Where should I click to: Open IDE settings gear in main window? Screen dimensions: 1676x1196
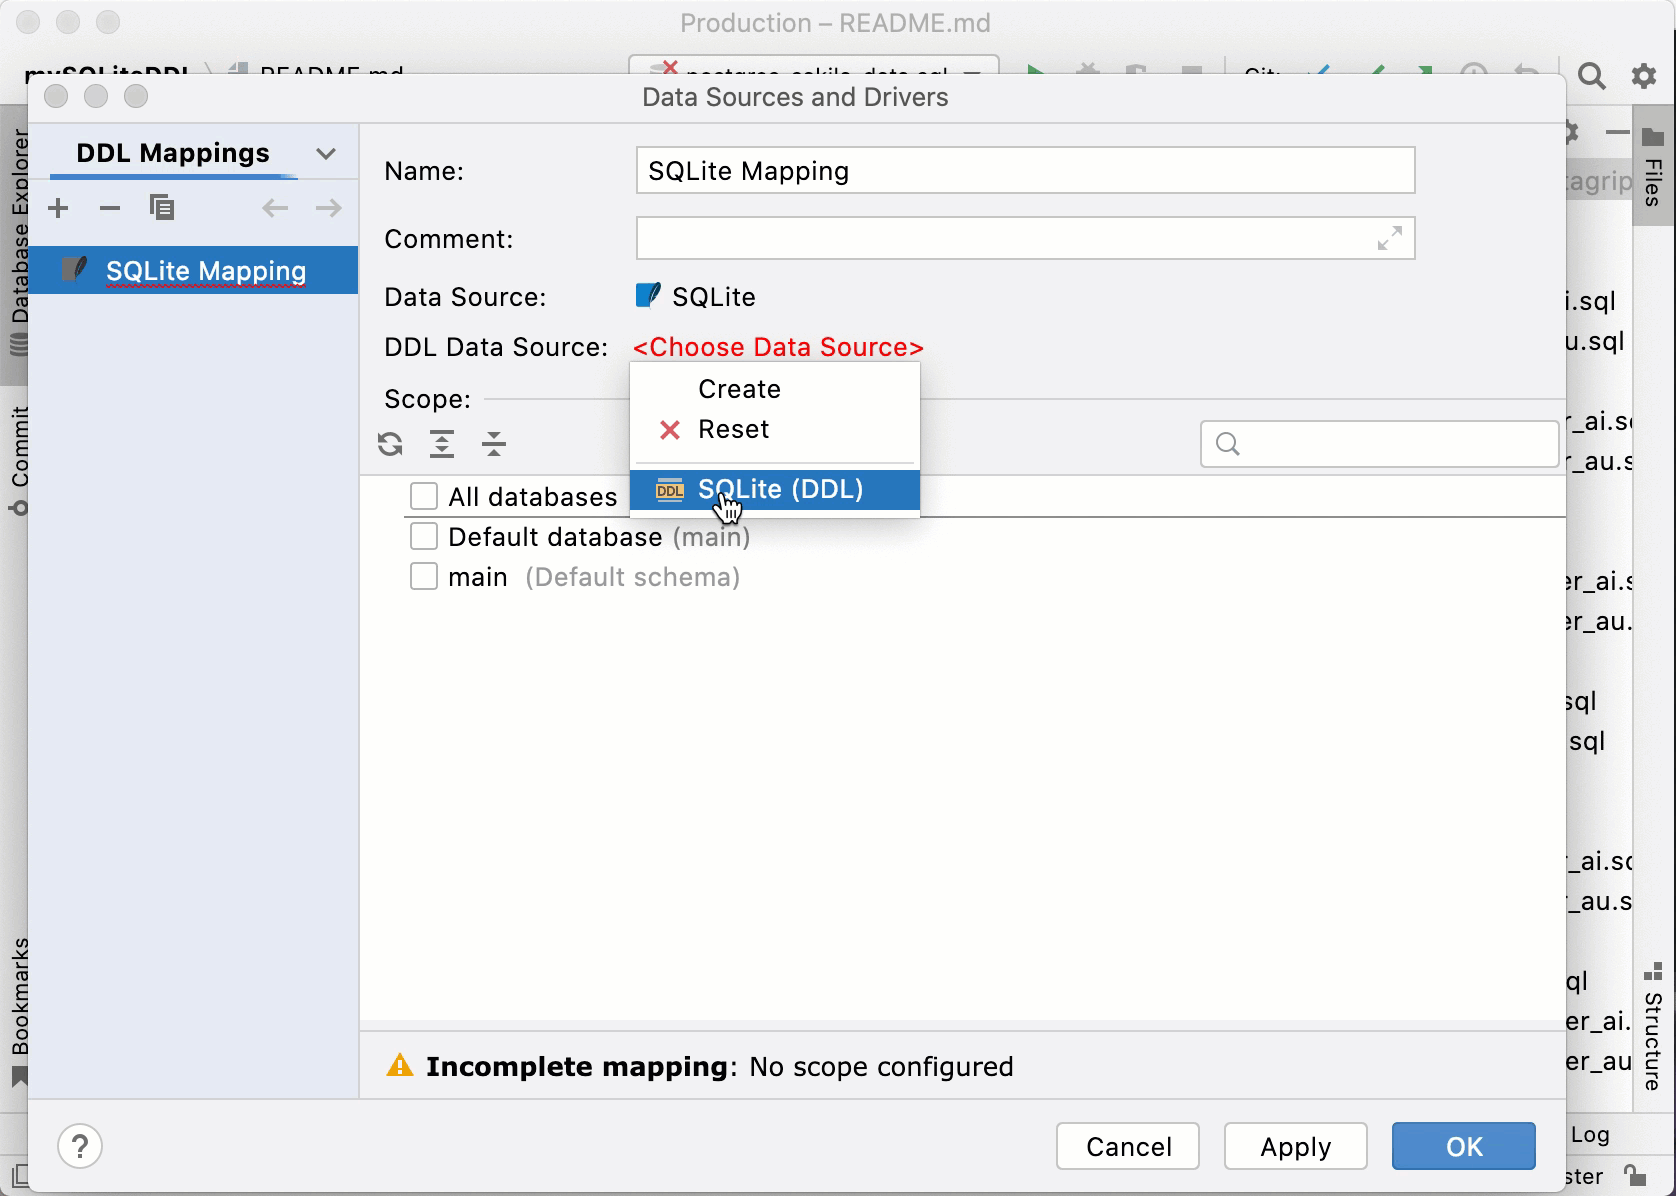click(1644, 76)
